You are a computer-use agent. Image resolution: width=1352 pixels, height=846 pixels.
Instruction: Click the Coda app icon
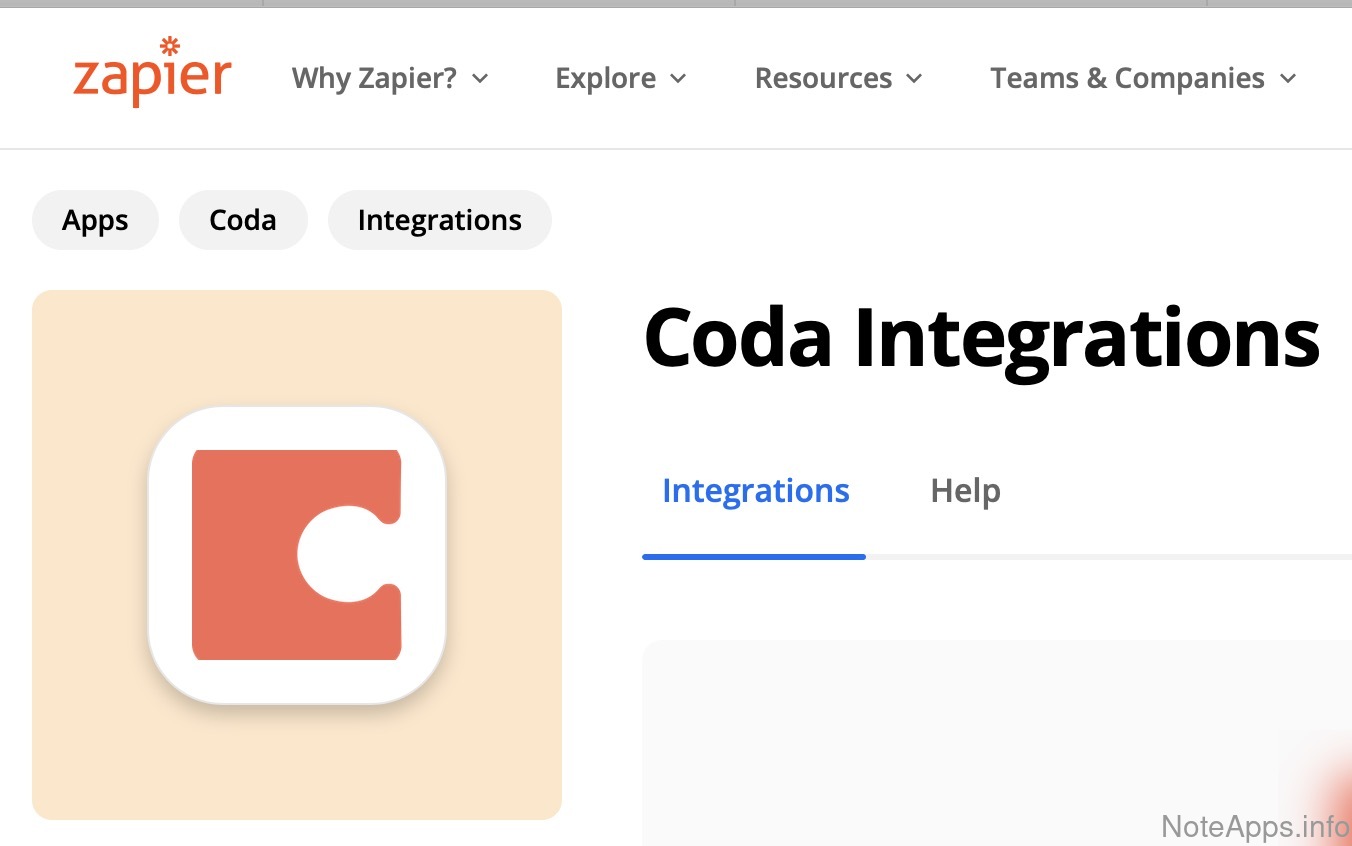click(x=297, y=555)
